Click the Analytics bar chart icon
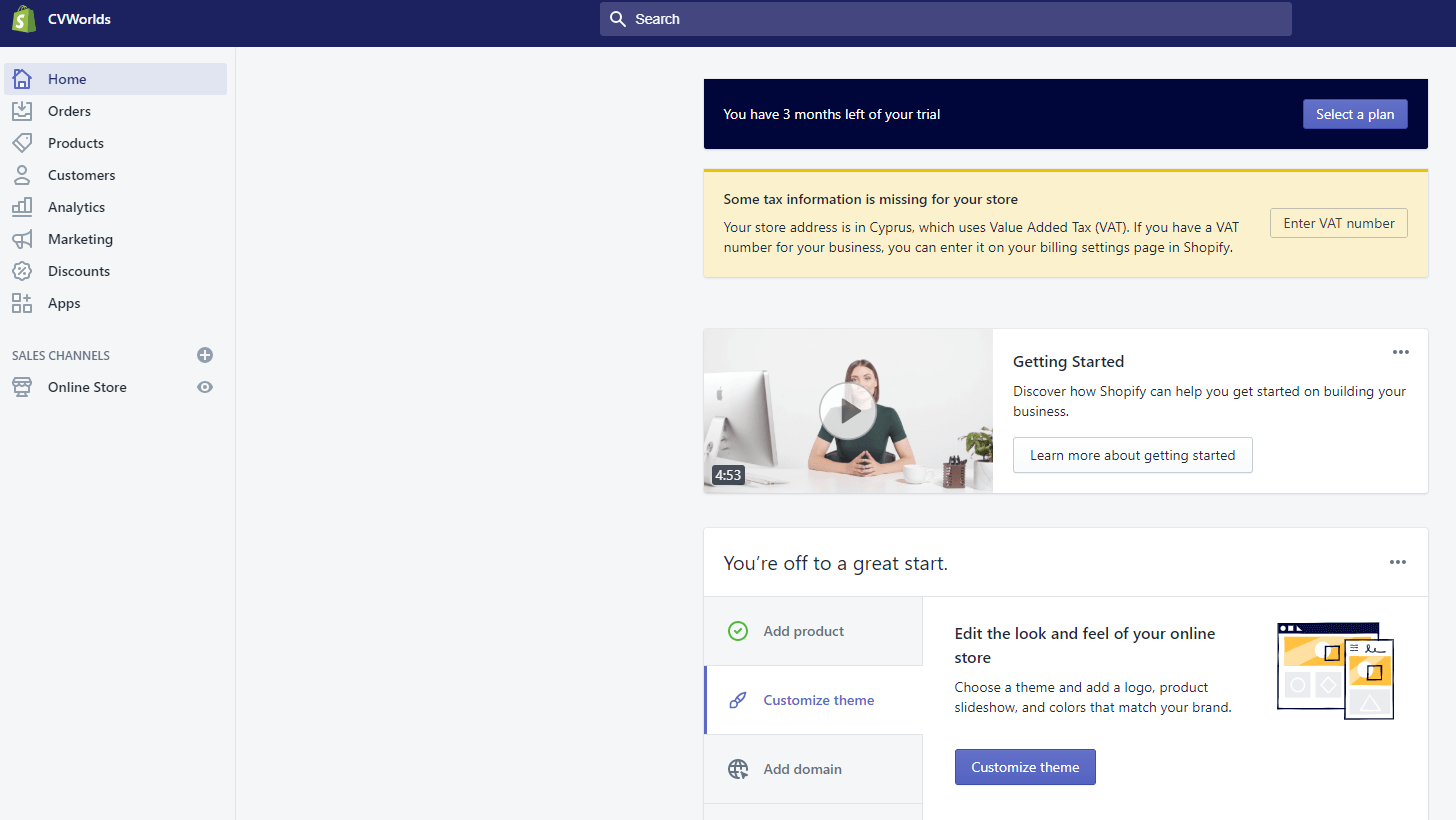1456x820 pixels. click(x=22, y=207)
